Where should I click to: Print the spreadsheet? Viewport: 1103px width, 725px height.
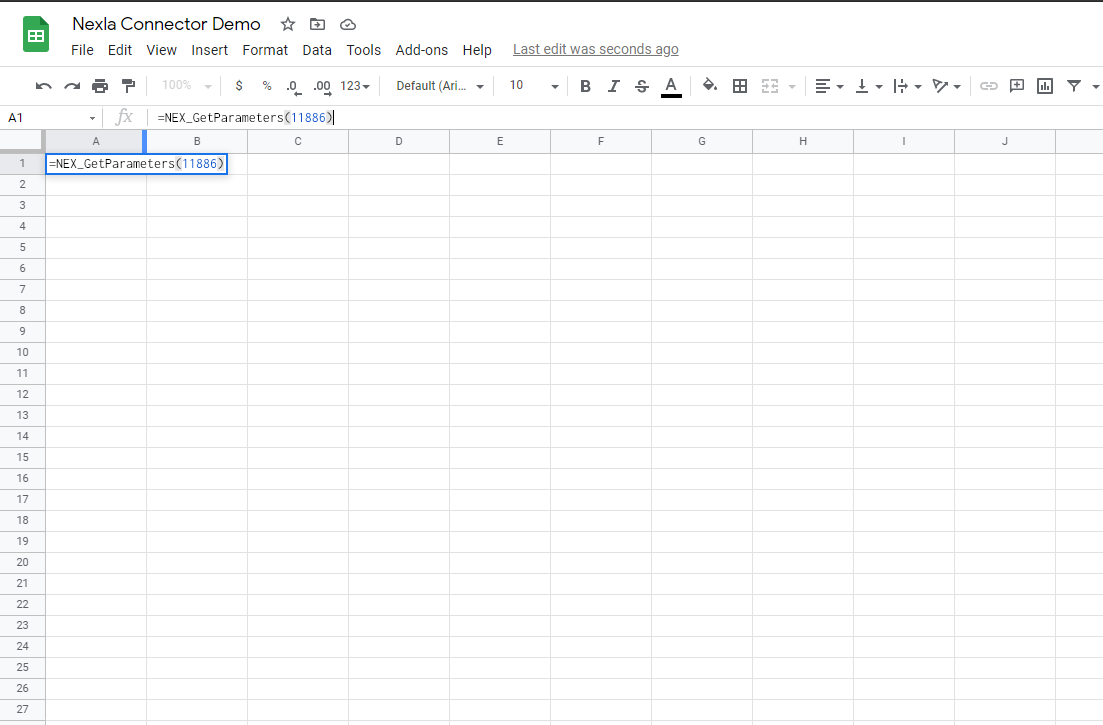pos(100,86)
